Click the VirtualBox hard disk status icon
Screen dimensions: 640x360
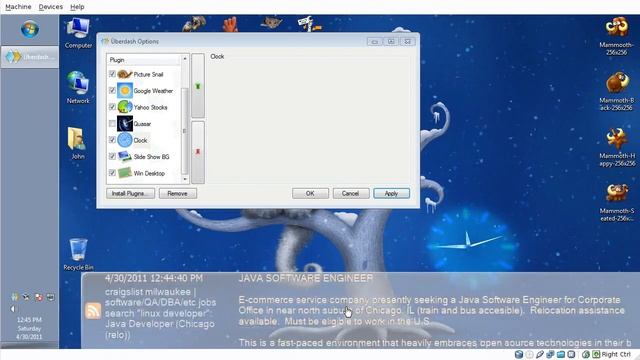tap(519, 354)
